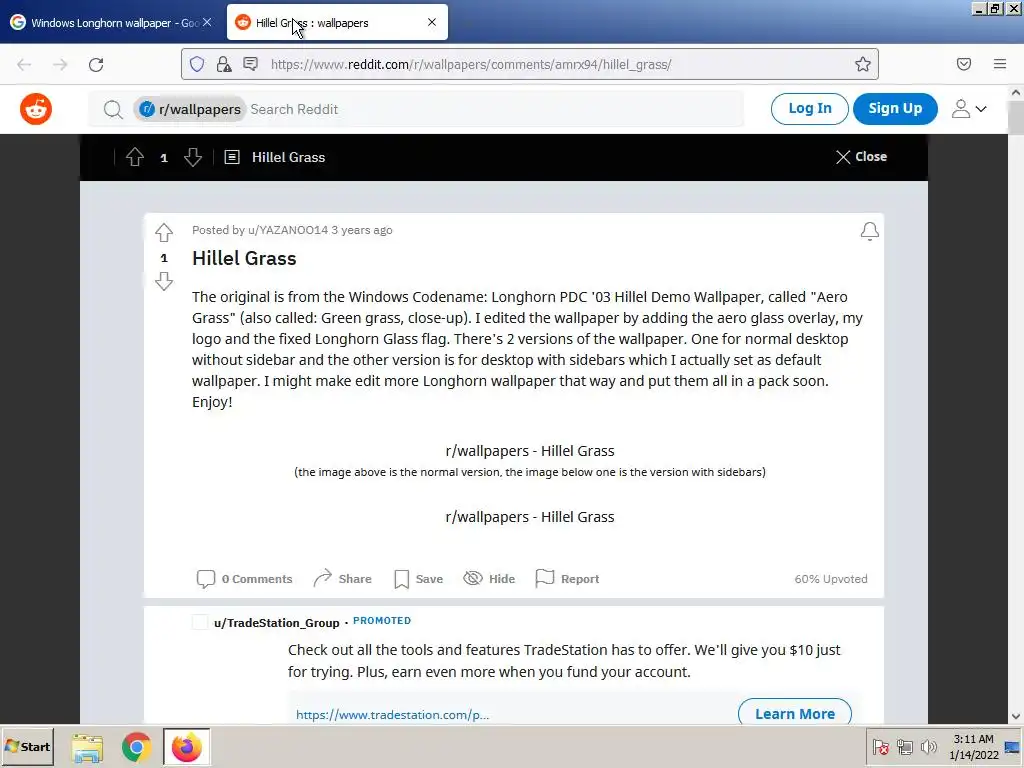Go forward with browser forward arrow
This screenshot has width=1024, height=768.
[60, 65]
